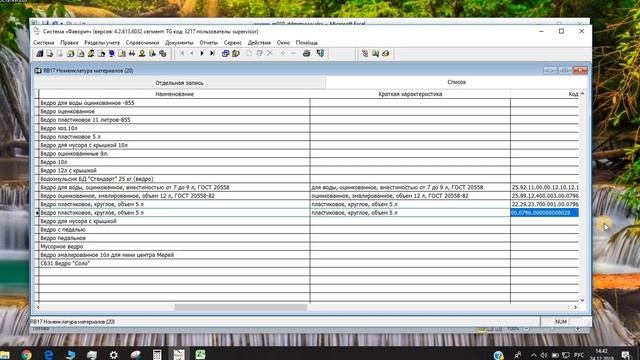Click the horizontal scrollbar left arrow
Screen dimensions: 640x360
point(38,307)
